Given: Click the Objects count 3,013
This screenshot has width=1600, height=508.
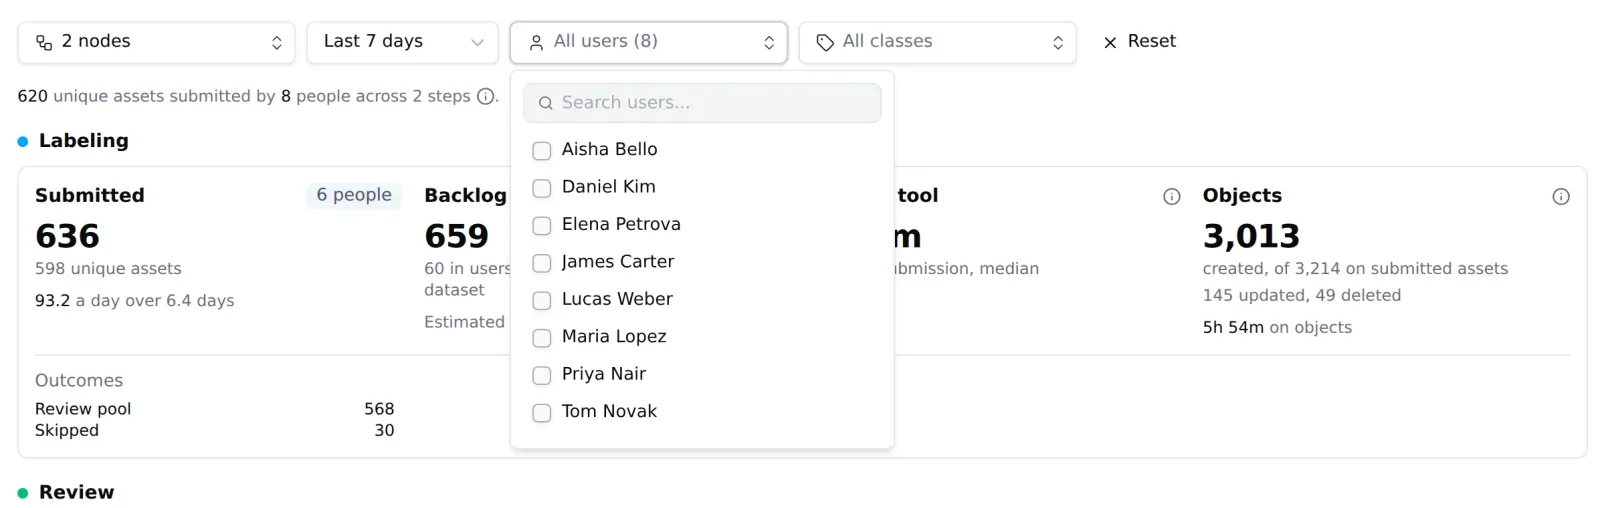Looking at the screenshot, I should point(1251,236).
